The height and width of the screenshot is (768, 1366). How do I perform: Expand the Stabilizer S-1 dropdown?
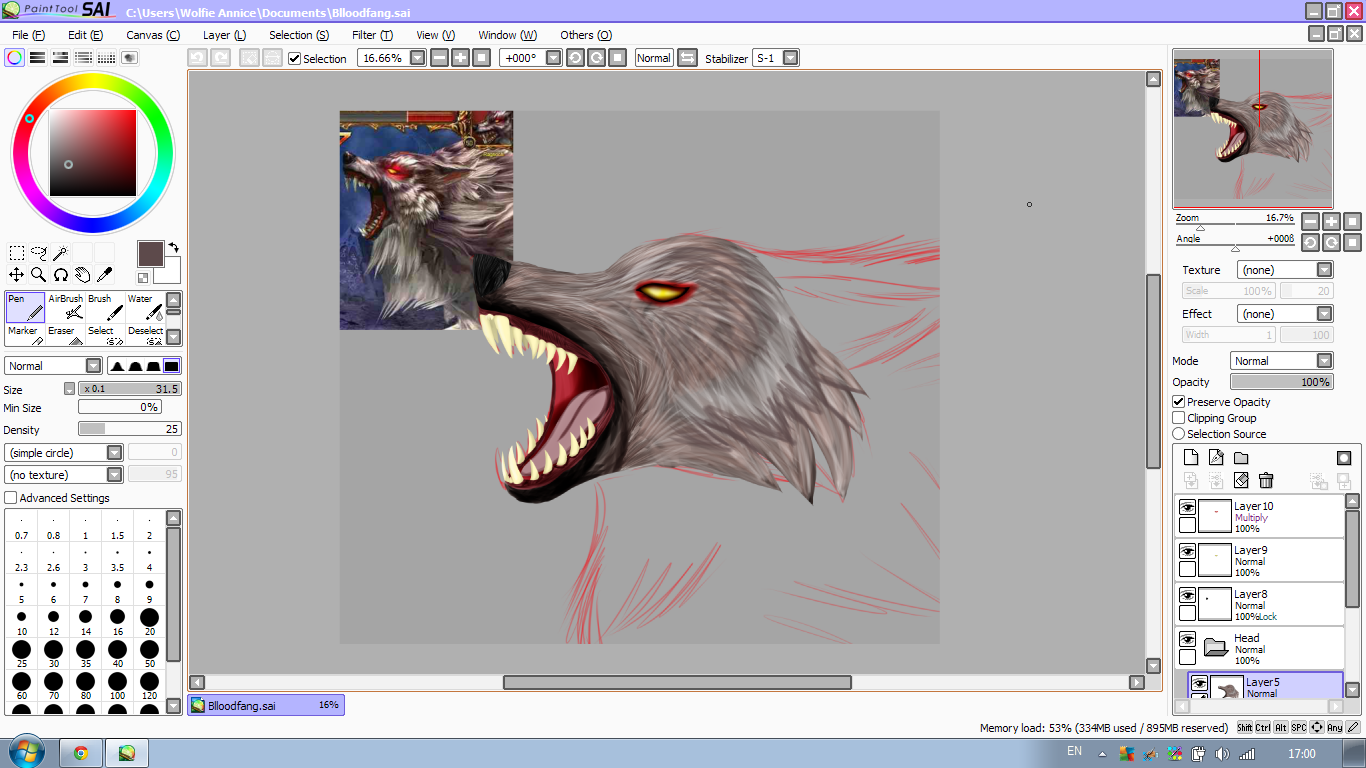tap(790, 58)
